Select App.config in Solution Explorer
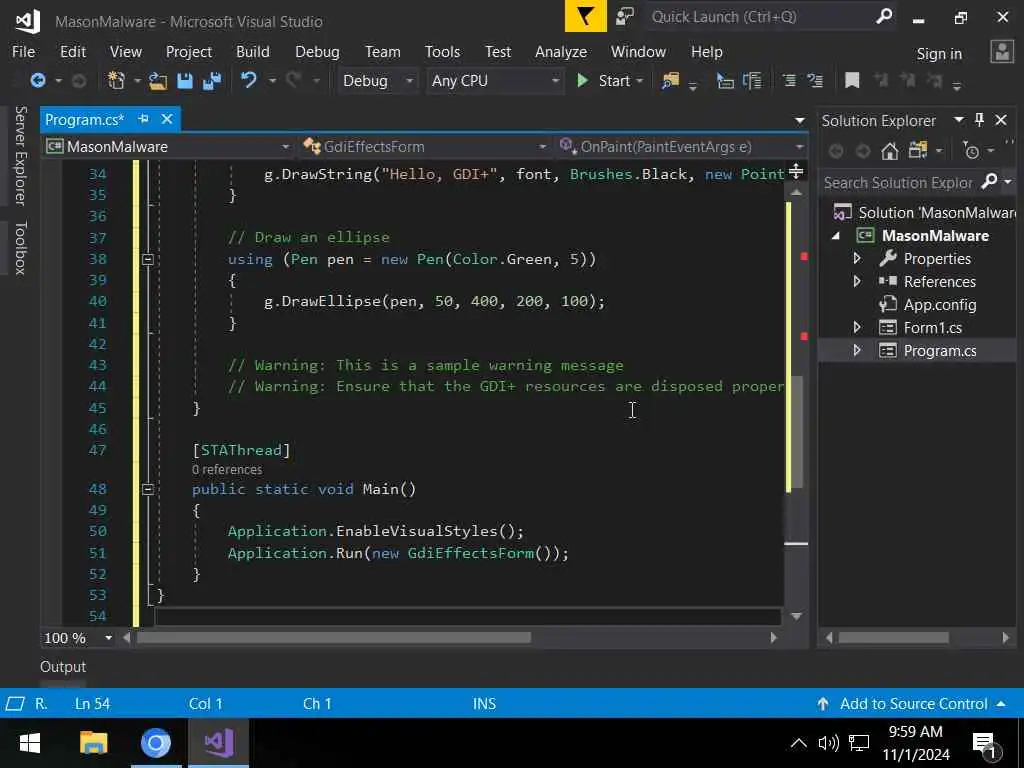This screenshot has height=768, width=1024. (x=939, y=304)
